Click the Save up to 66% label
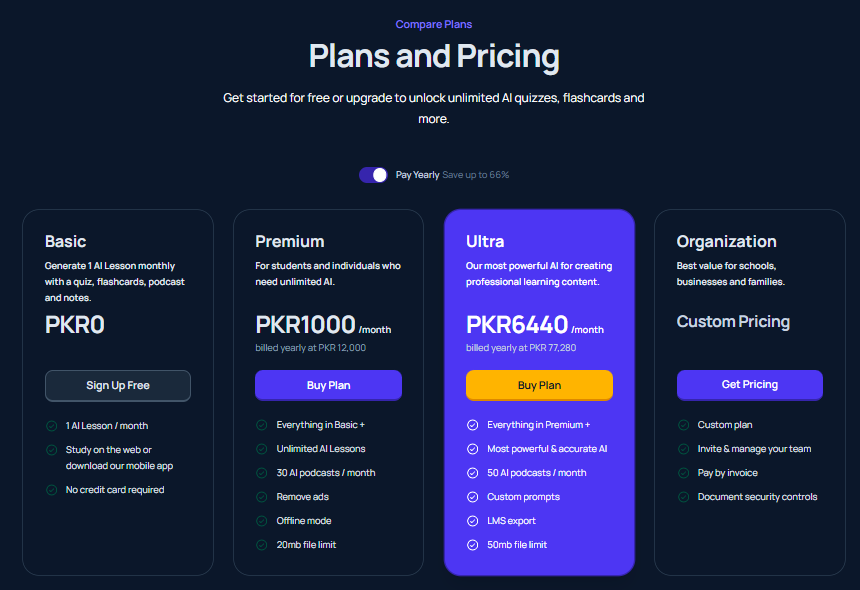This screenshot has width=860, height=590. [476, 175]
